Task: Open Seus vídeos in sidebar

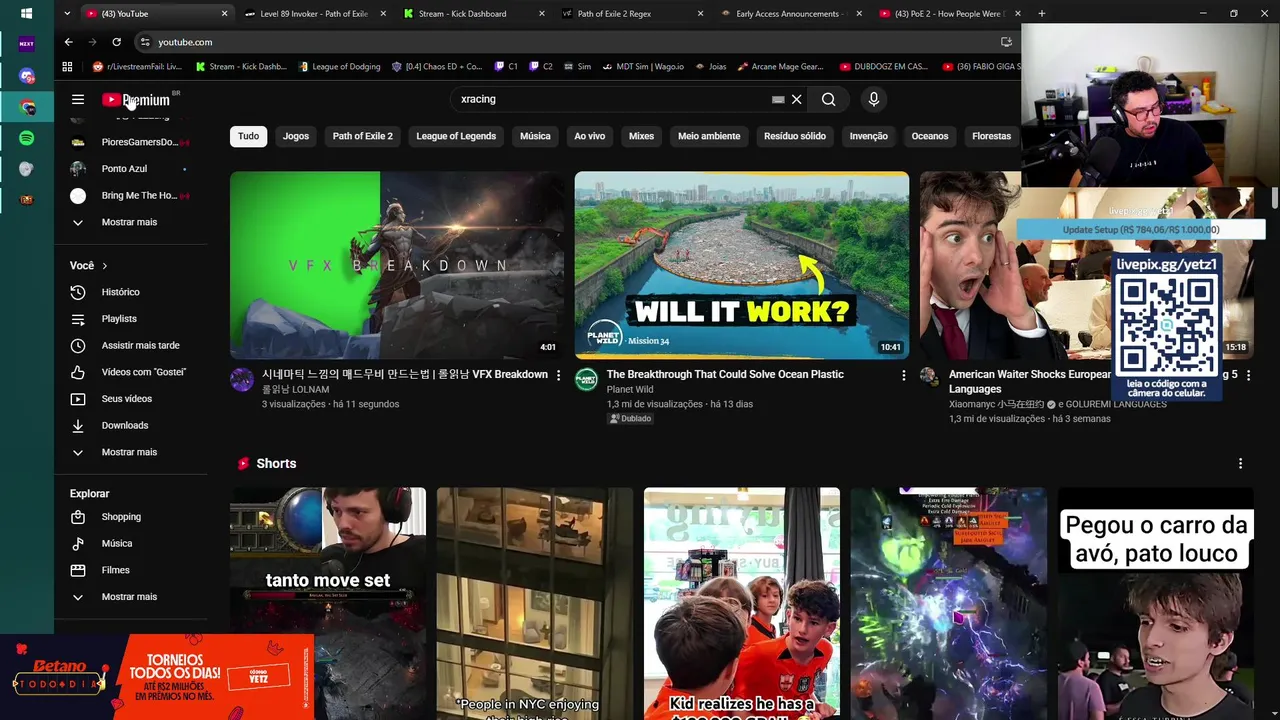Action: 126,399
